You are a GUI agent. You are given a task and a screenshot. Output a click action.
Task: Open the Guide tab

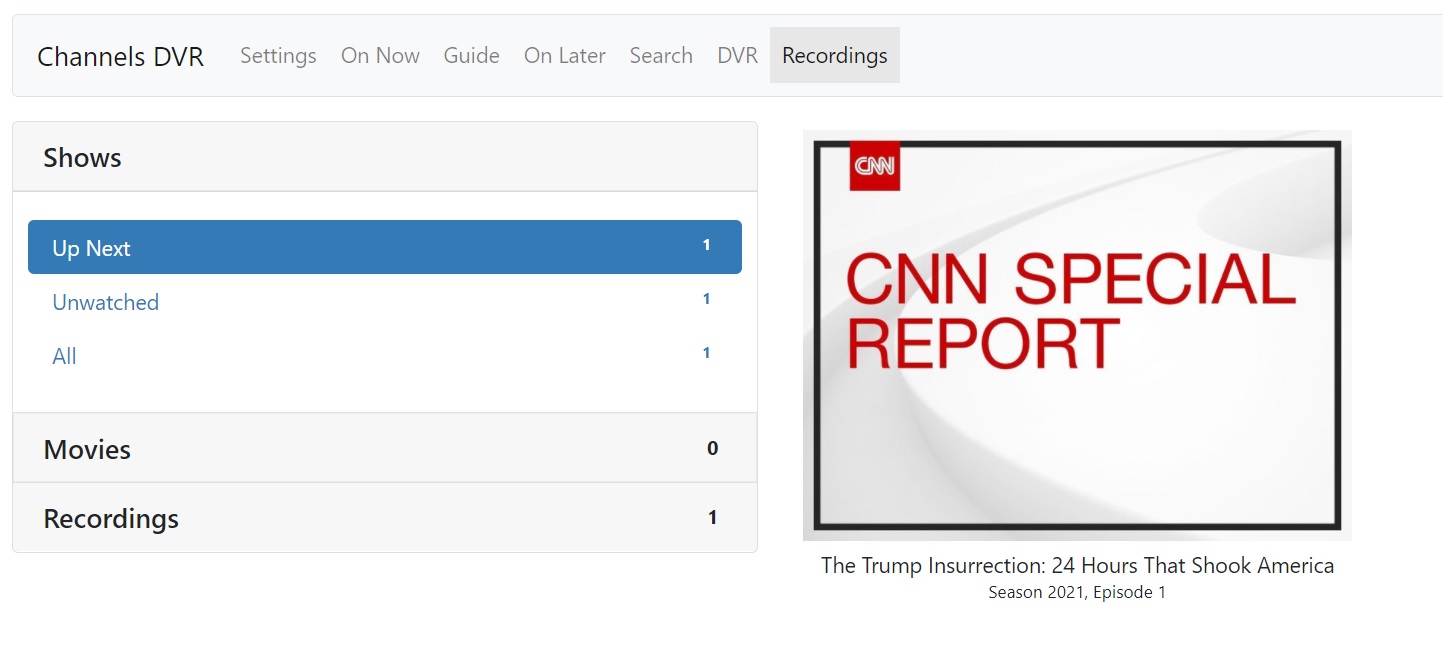[x=471, y=56]
